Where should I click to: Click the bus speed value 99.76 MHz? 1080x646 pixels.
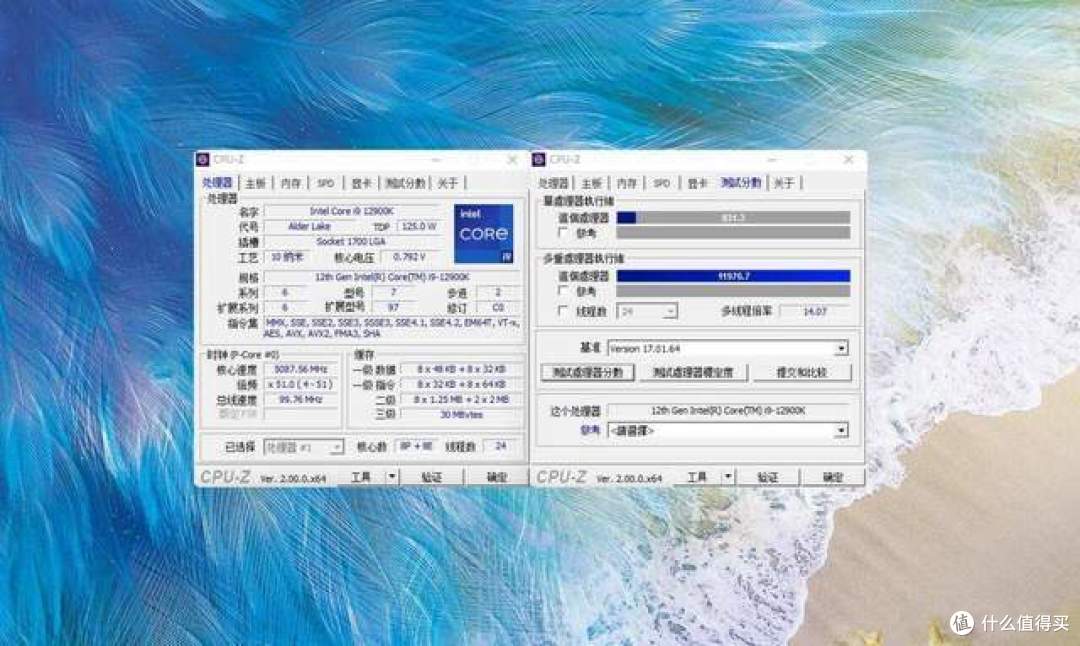pyautogui.click(x=301, y=399)
